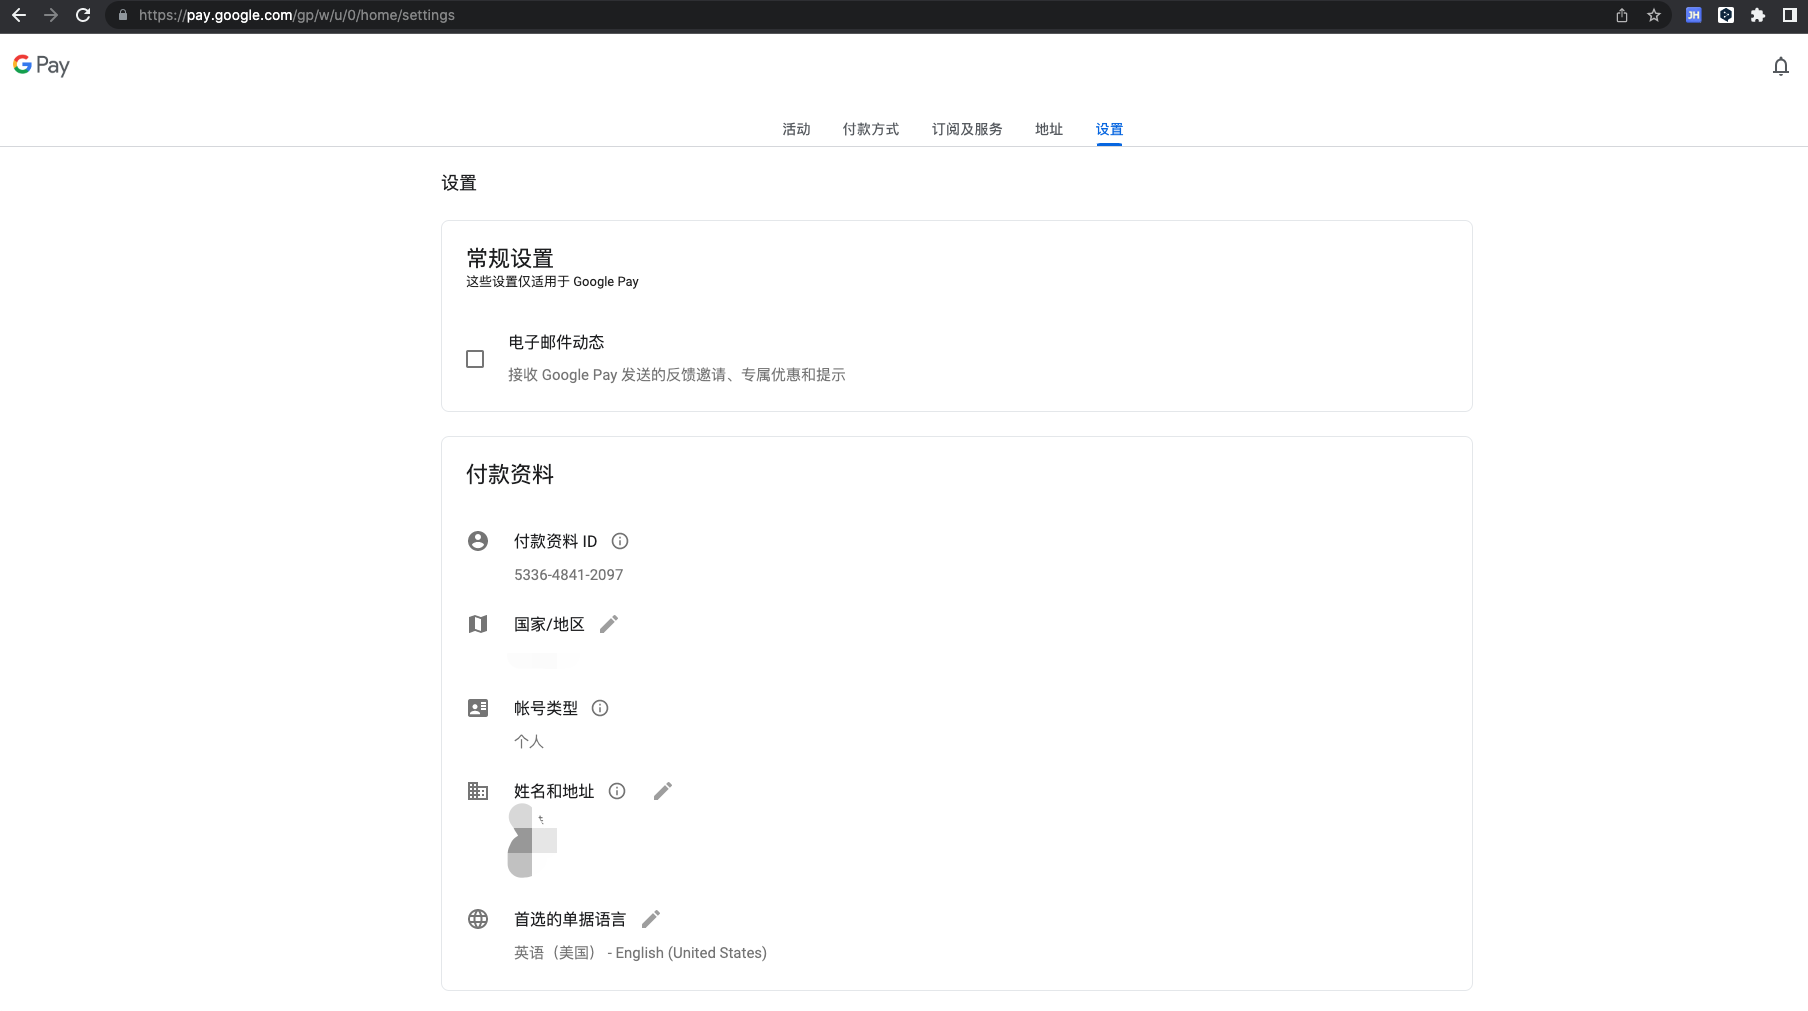Edit 首选的单据语言 with pencil icon
This screenshot has height=1011, width=1808.
[x=651, y=919]
